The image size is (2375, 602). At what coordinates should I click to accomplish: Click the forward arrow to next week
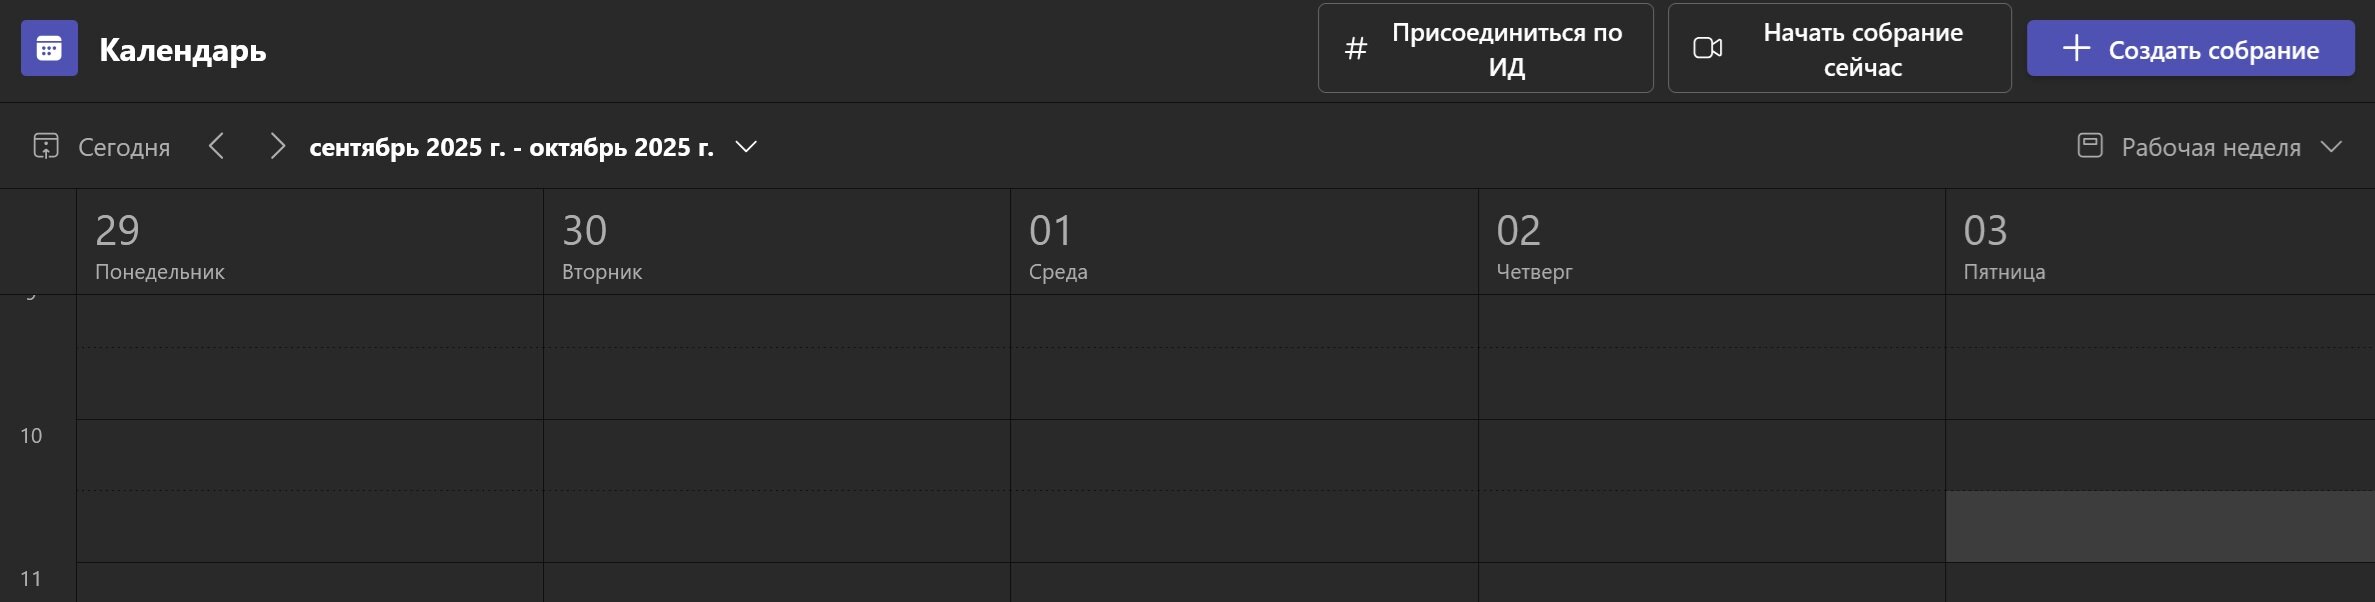point(279,146)
